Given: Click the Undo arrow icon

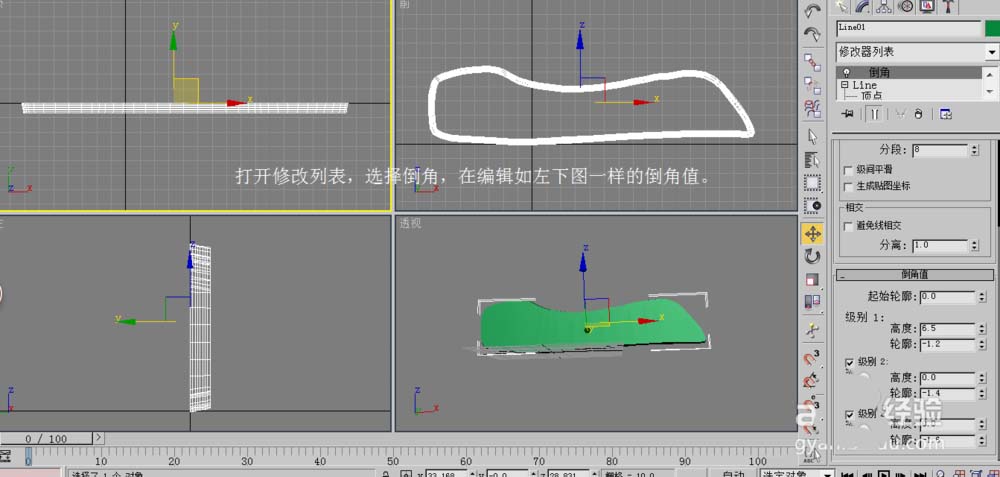Looking at the screenshot, I should click(x=812, y=11).
